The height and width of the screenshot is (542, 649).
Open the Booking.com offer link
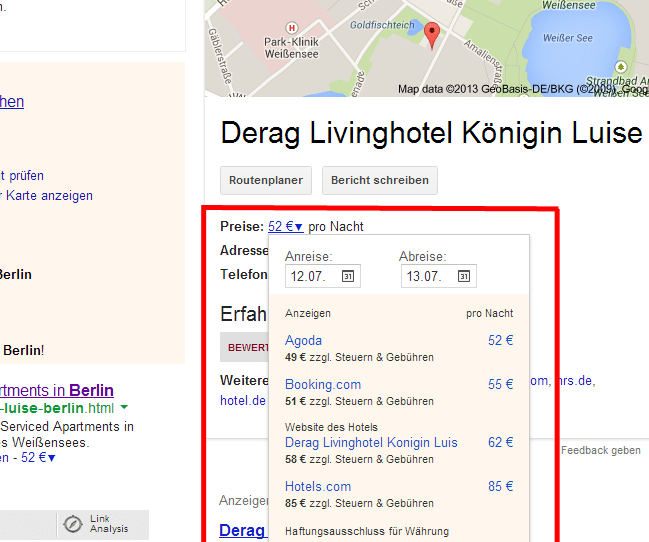point(323,384)
